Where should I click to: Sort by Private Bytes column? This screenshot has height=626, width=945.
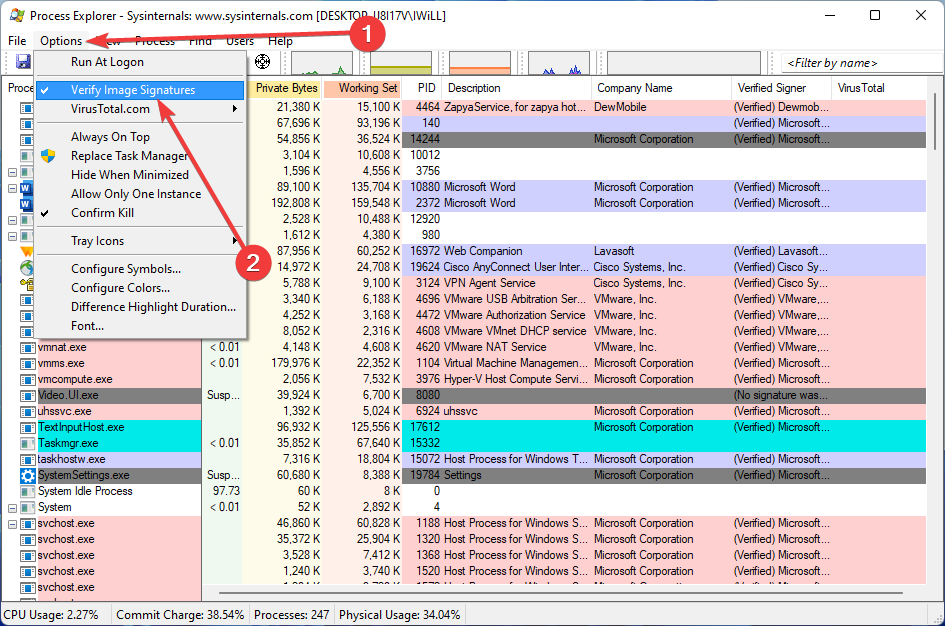(282, 88)
